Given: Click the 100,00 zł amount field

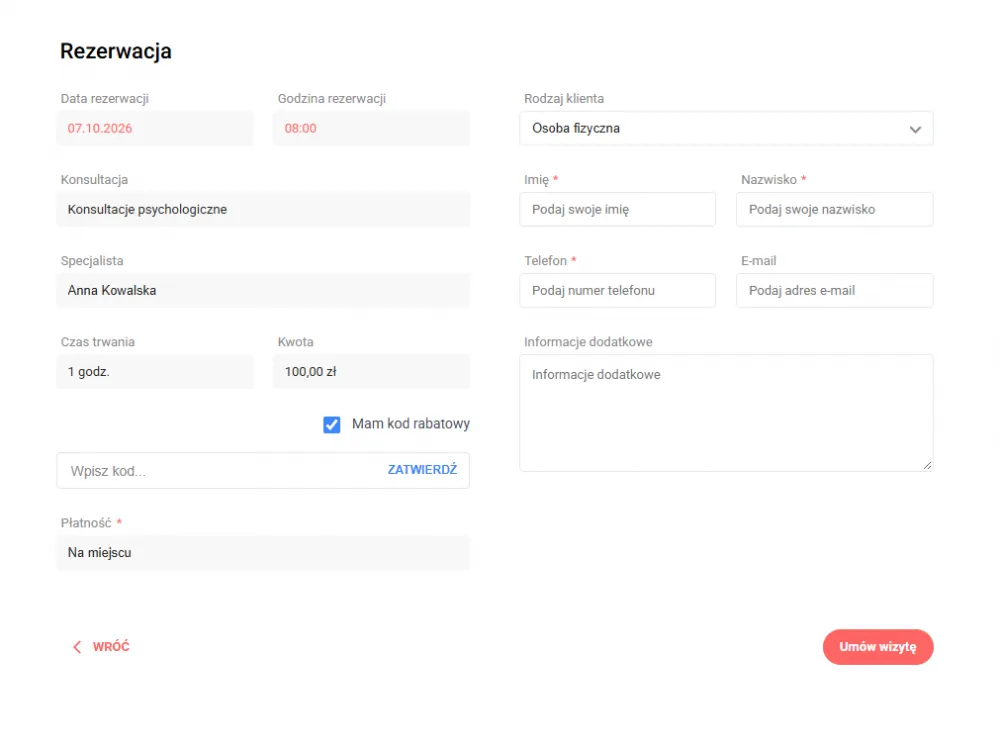Looking at the screenshot, I should tap(371, 372).
